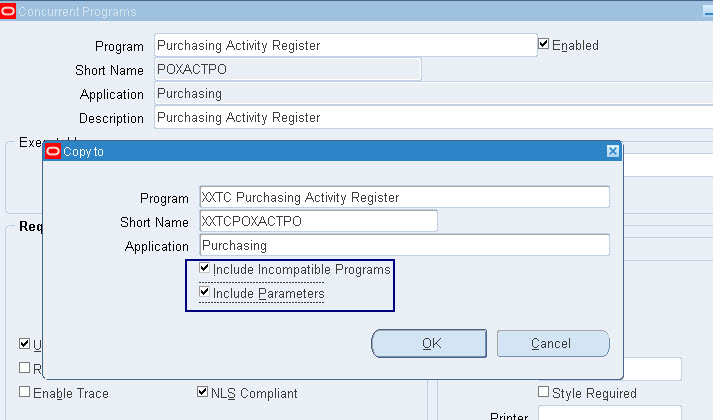Toggle the checkbox directly above Enable Trace
Screen dimensions: 713x420
[25, 368]
